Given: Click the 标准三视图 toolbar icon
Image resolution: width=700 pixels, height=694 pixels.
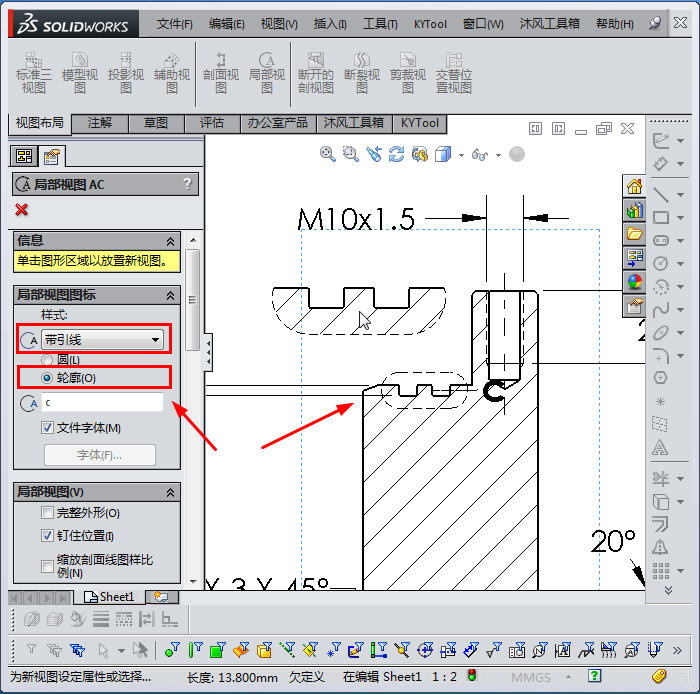Looking at the screenshot, I should [x=34, y=72].
